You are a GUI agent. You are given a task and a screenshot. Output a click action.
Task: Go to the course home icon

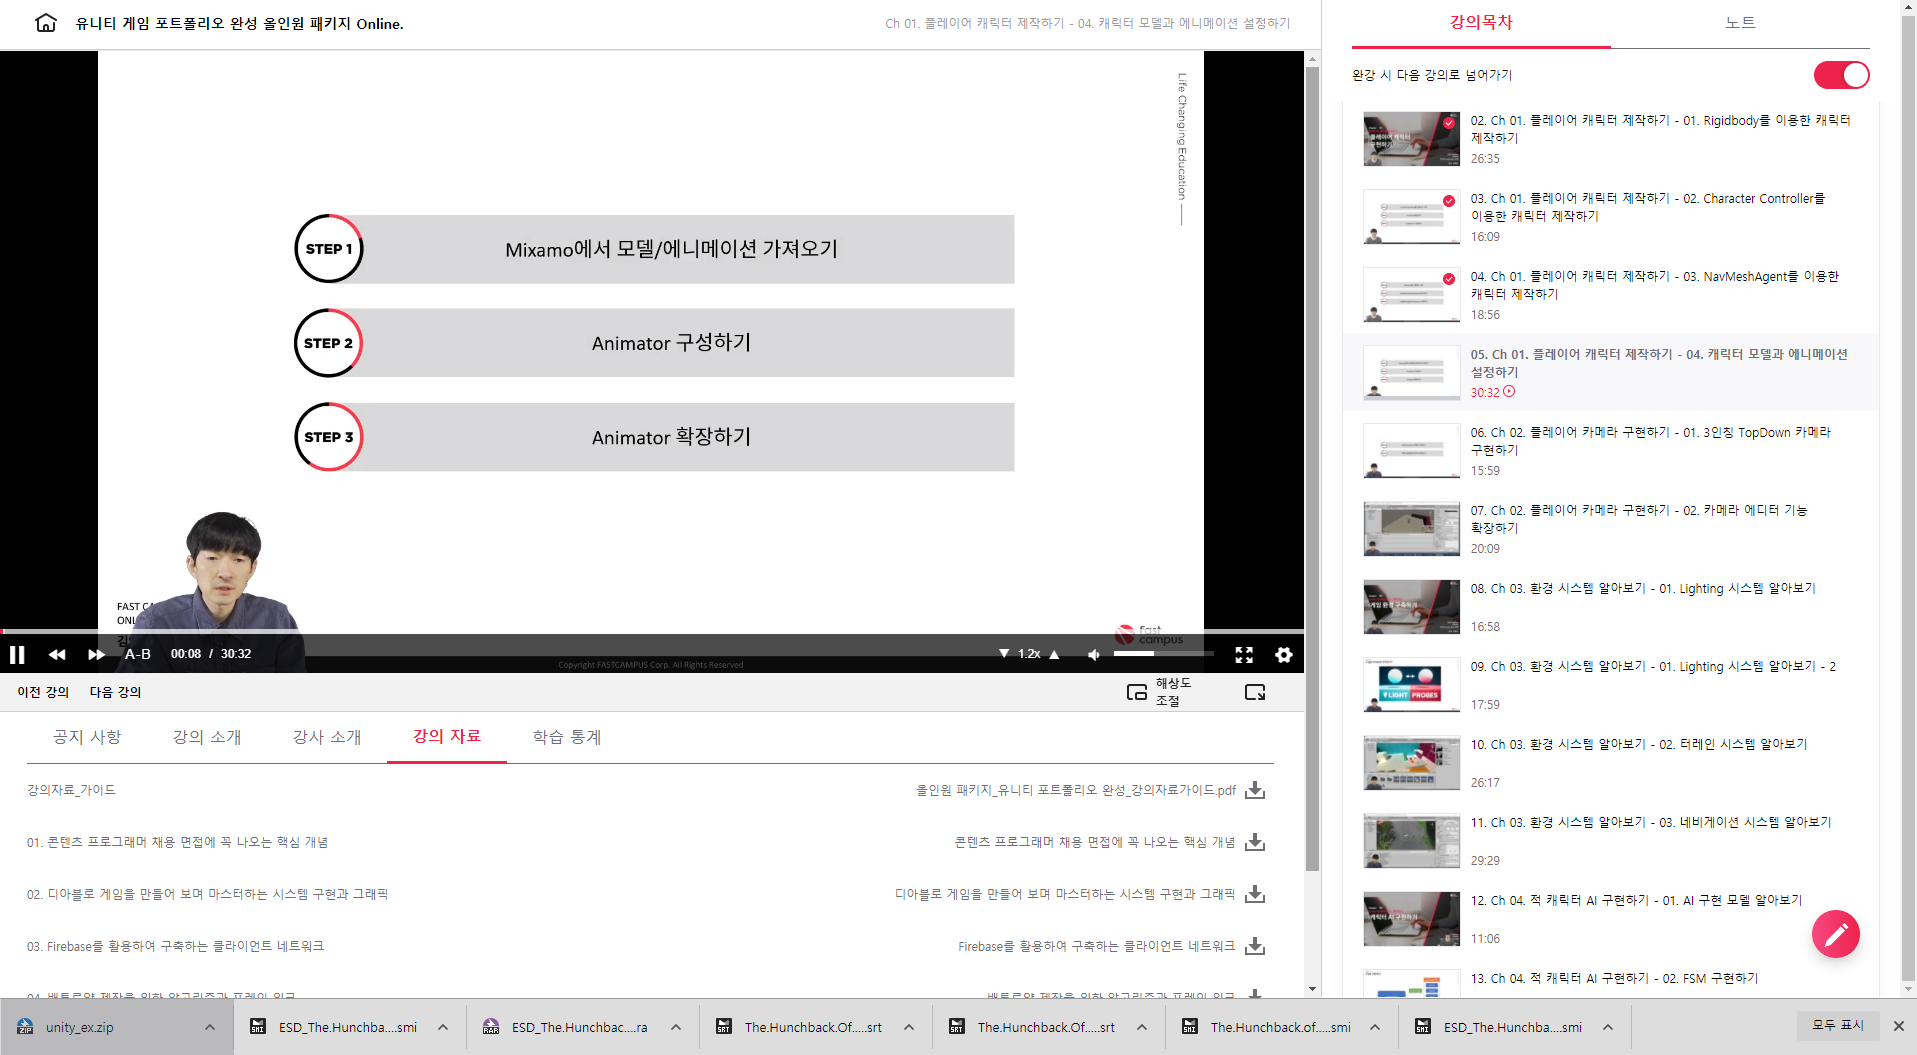pos(46,23)
